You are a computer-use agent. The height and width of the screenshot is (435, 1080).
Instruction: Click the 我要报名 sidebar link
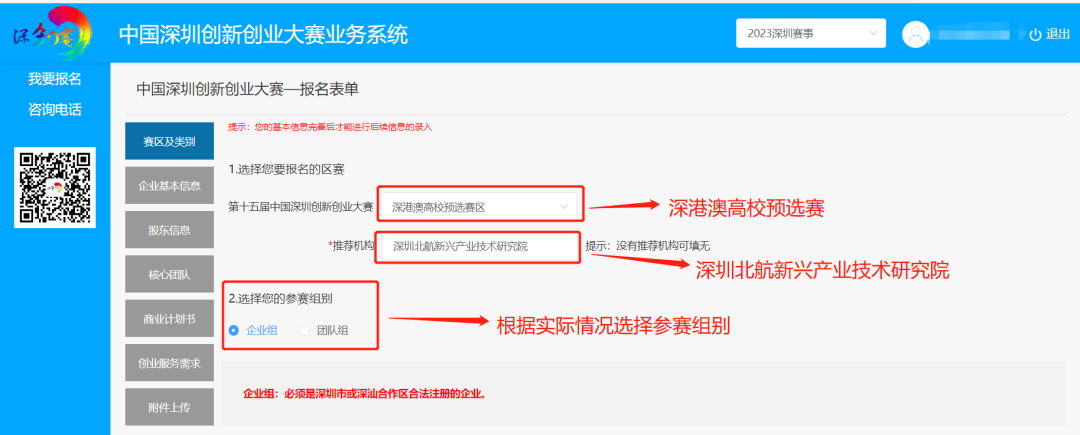pos(55,79)
